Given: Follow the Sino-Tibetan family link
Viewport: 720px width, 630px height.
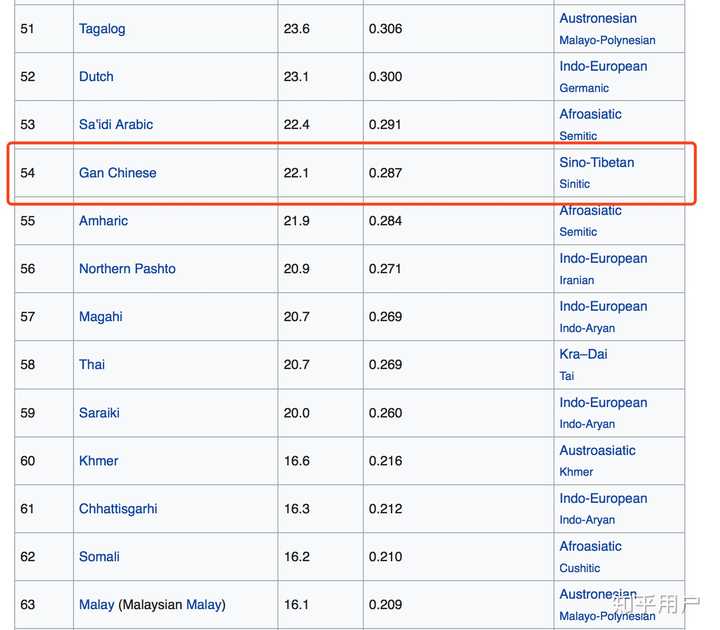Looking at the screenshot, I should 596,162.
